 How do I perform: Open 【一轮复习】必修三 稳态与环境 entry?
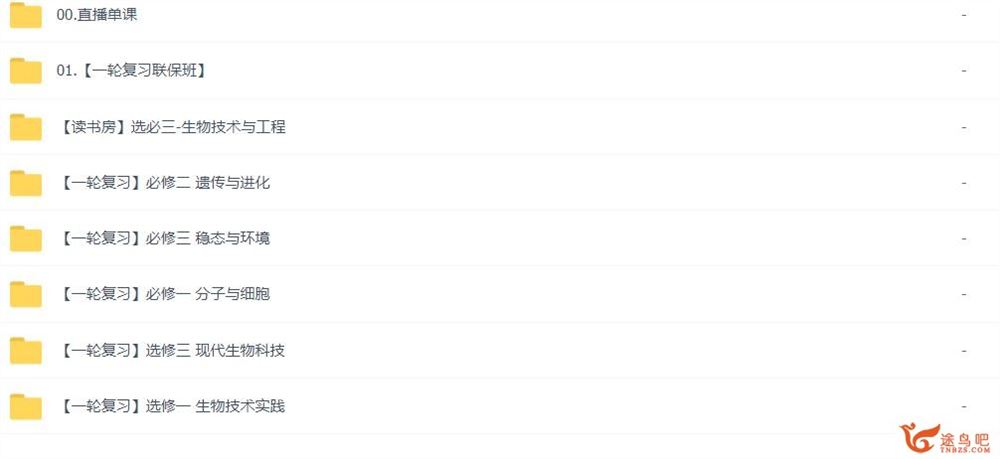(165, 238)
